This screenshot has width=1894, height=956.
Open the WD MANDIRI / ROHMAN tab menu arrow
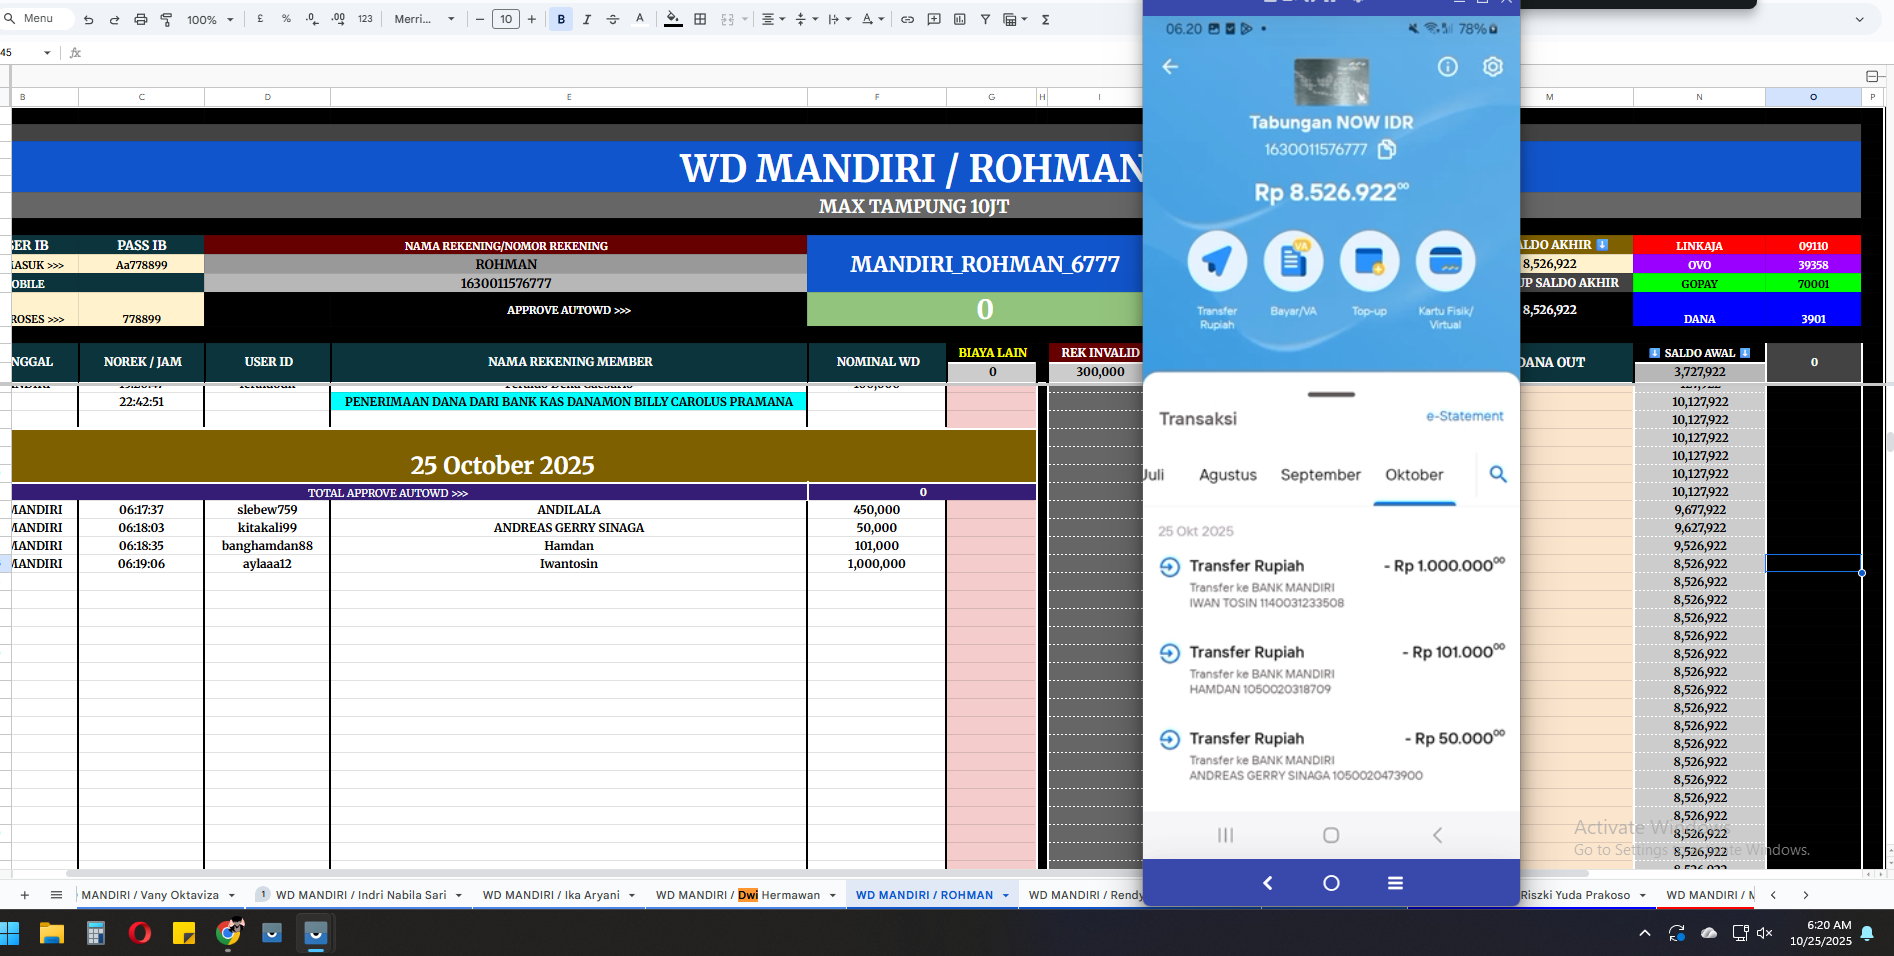tap(1005, 895)
